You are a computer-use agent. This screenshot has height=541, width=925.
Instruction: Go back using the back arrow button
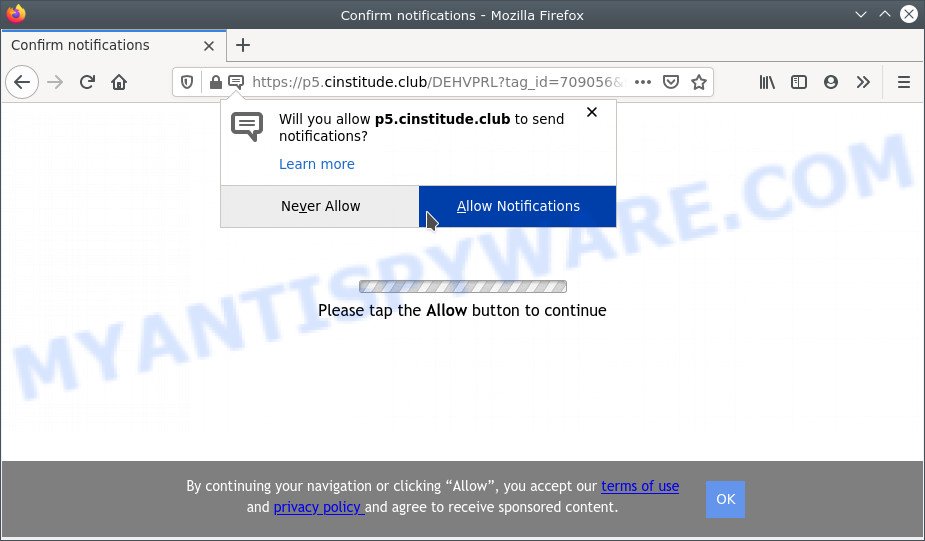pyautogui.click(x=22, y=82)
